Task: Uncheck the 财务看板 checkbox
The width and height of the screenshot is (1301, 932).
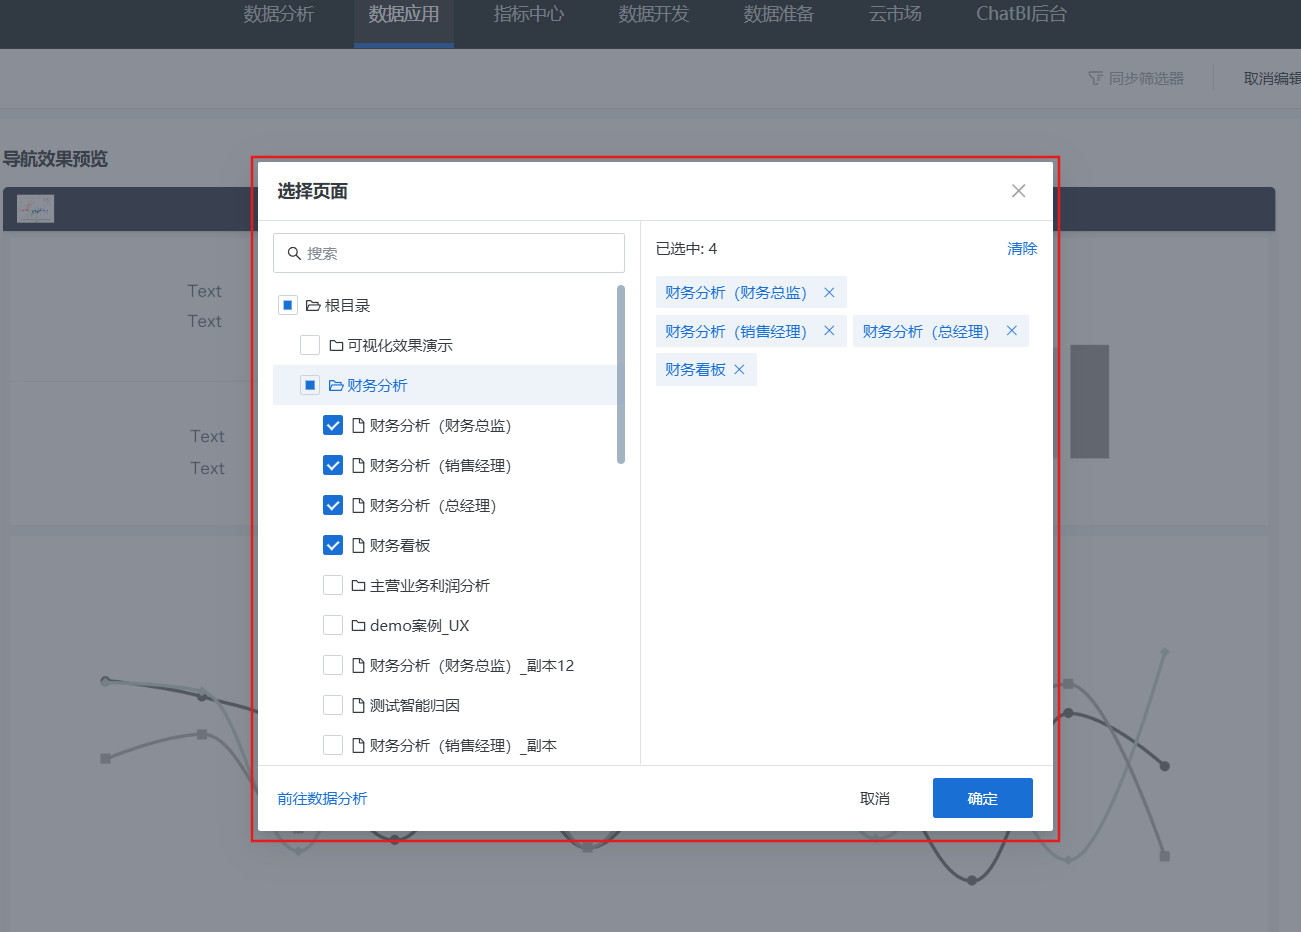Action: point(333,545)
